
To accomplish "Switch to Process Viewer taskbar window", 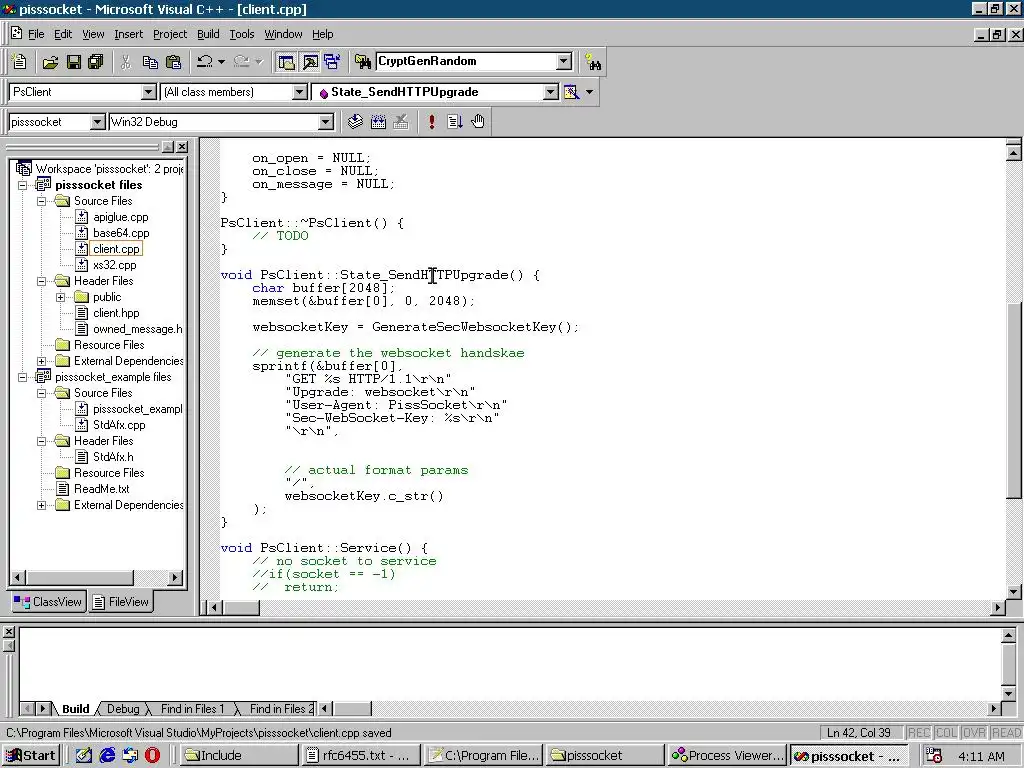I will pyautogui.click(x=728, y=756).
